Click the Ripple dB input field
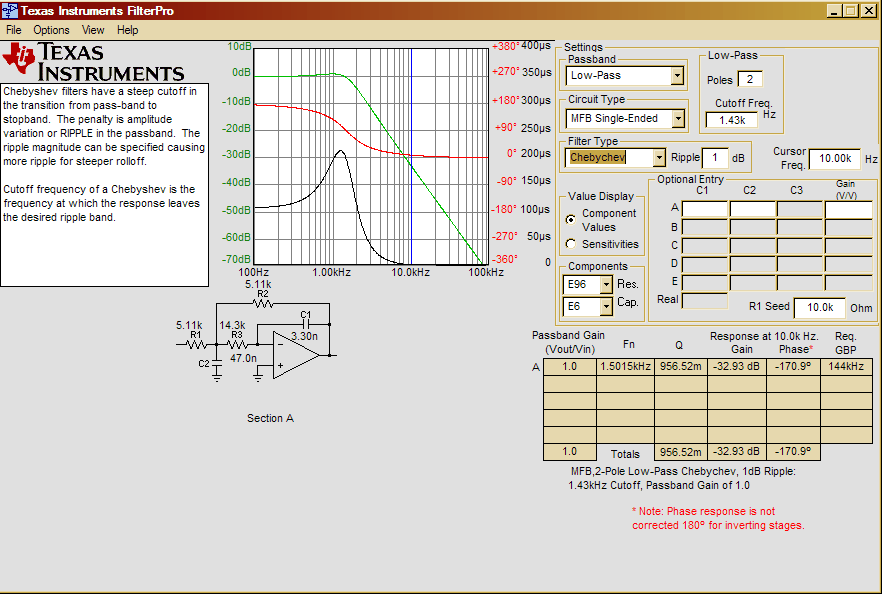Viewport: 882px width, 594px height. (715, 158)
